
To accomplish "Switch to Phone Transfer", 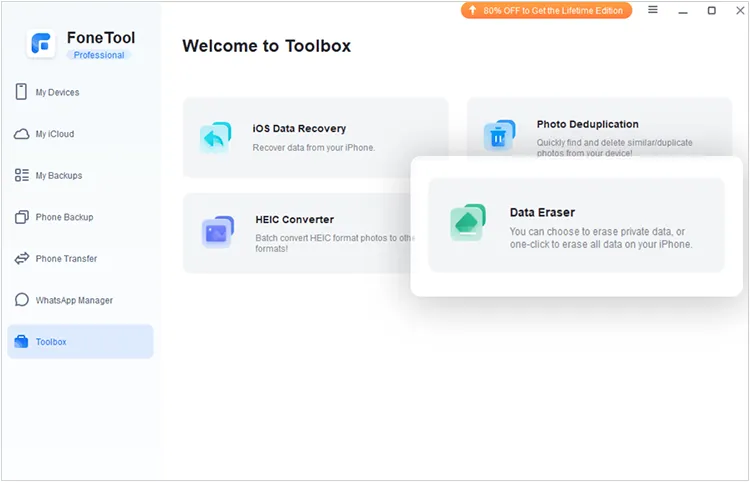I will click(80, 259).
